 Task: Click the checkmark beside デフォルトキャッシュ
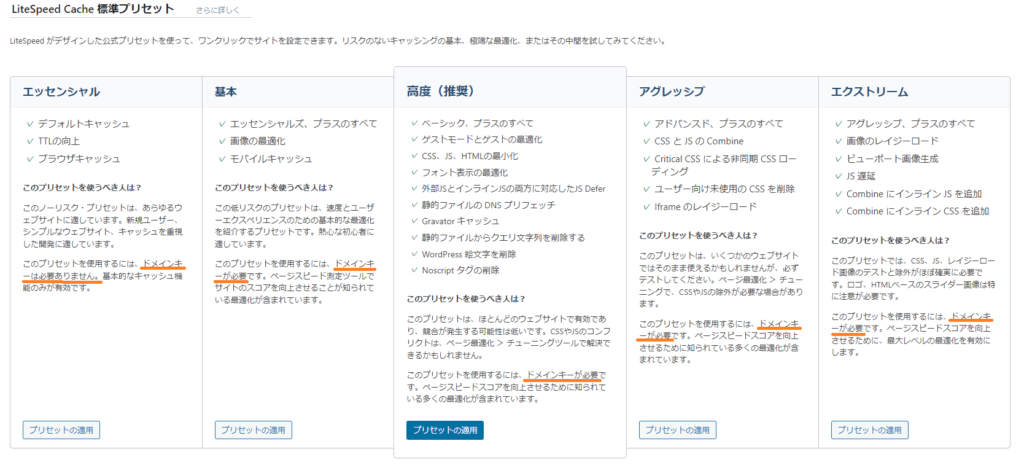coord(30,124)
